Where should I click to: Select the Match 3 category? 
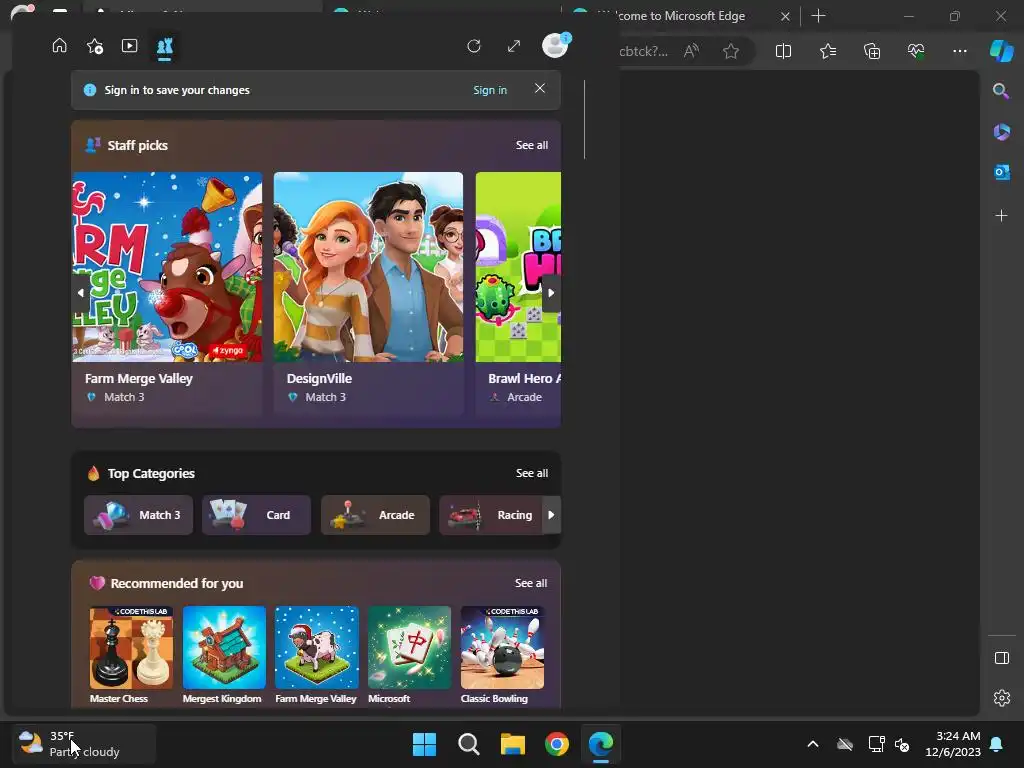(138, 515)
